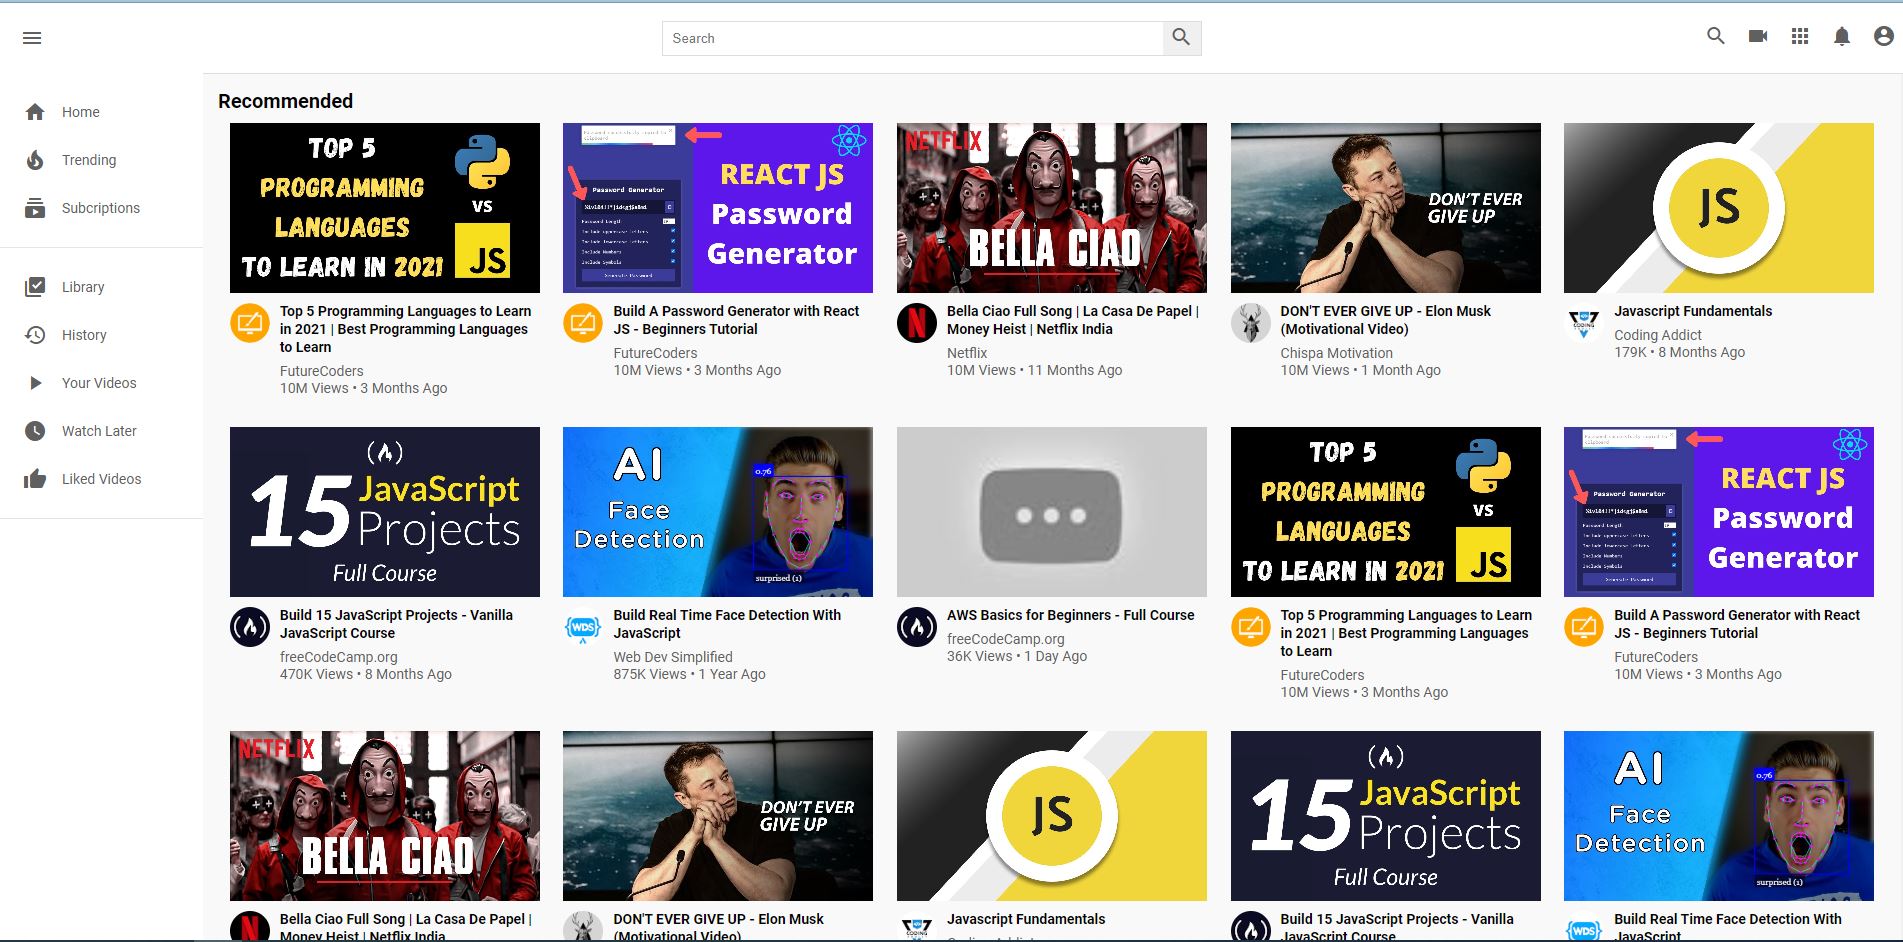
Task: Click the Library icon in the sidebar
Action: point(35,287)
